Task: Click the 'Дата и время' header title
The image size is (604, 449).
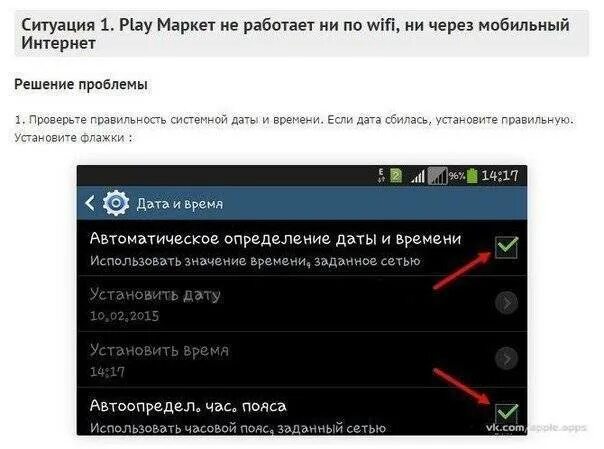Action: [x=180, y=204]
